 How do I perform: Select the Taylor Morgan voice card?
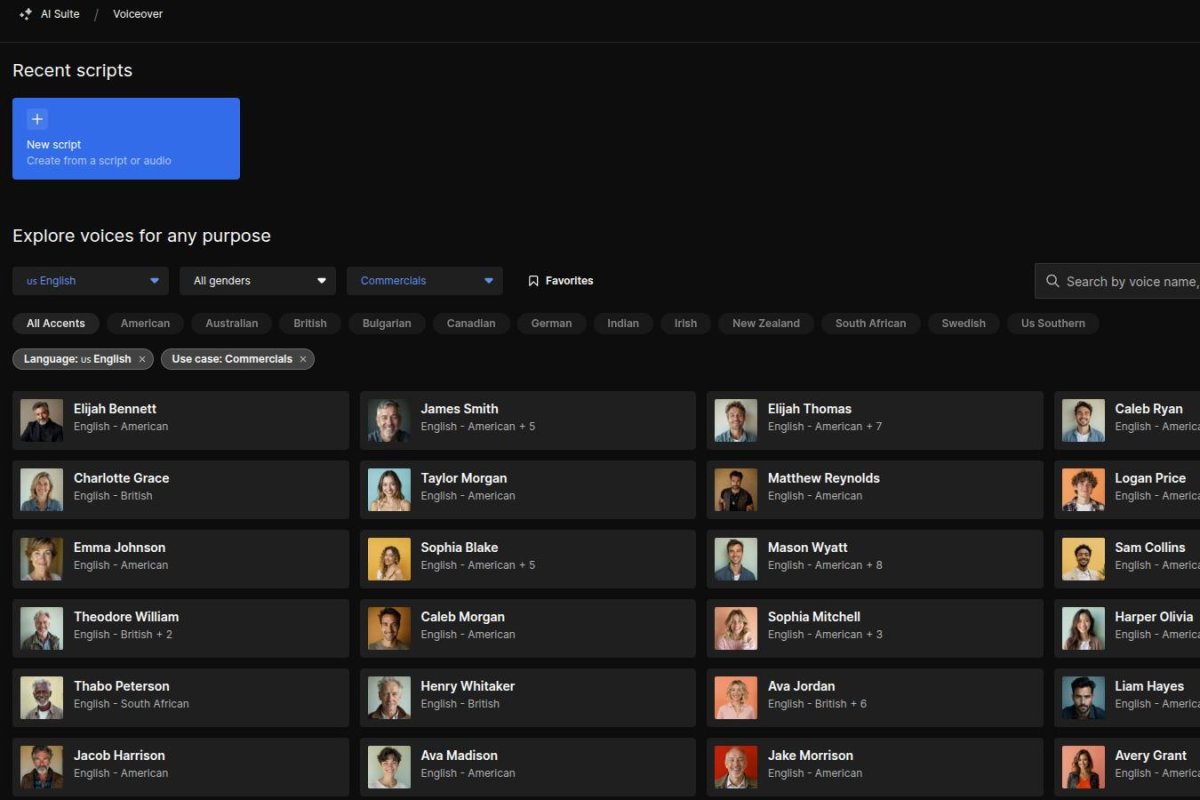click(527, 490)
